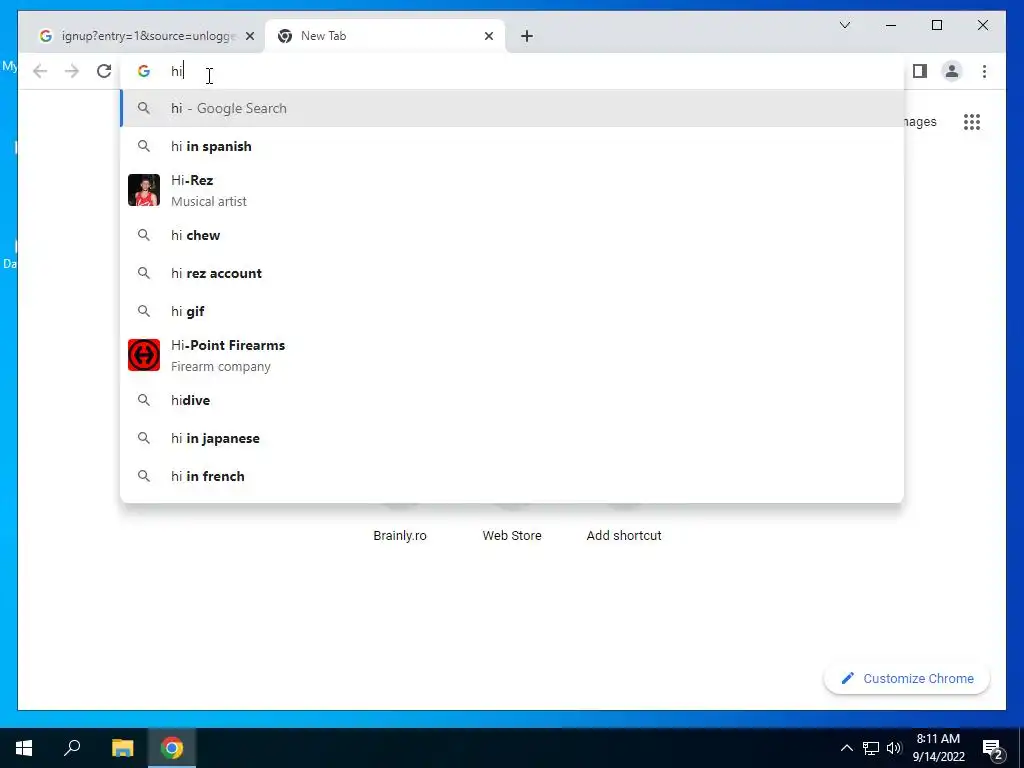Open the network status tray icon
This screenshot has width=1024, height=768.
(x=871, y=748)
